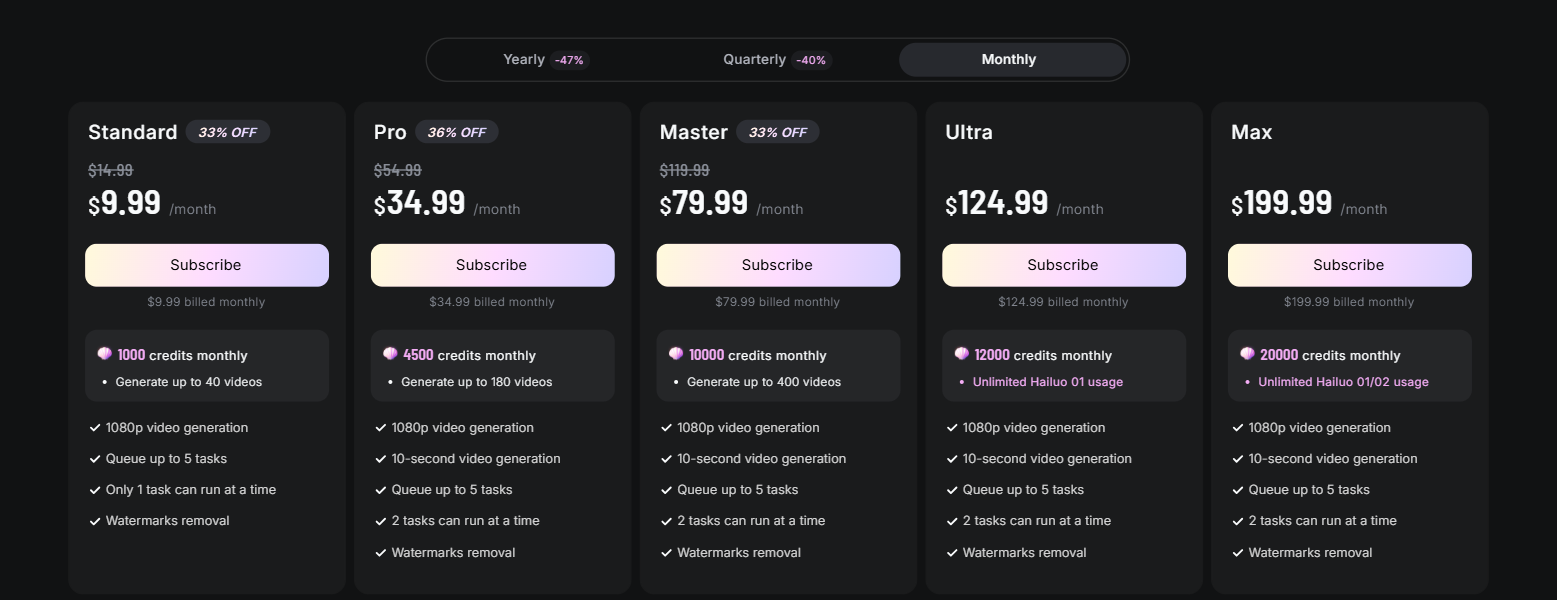
Task: Click '4500 credits monthly' text
Action: (x=470, y=355)
